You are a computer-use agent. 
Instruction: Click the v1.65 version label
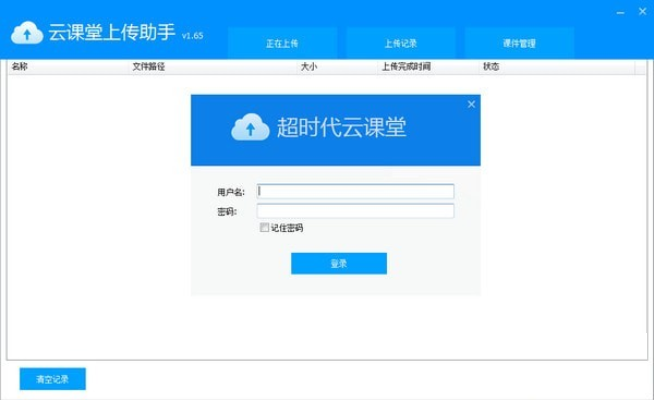point(192,36)
